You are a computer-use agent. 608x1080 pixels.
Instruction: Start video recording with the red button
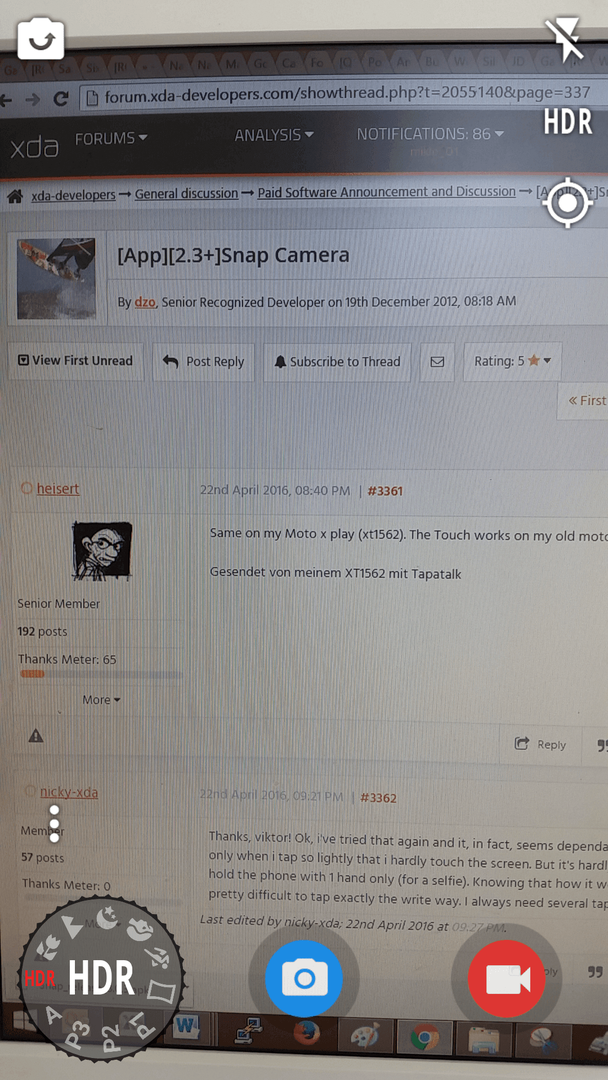pos(507,978)
